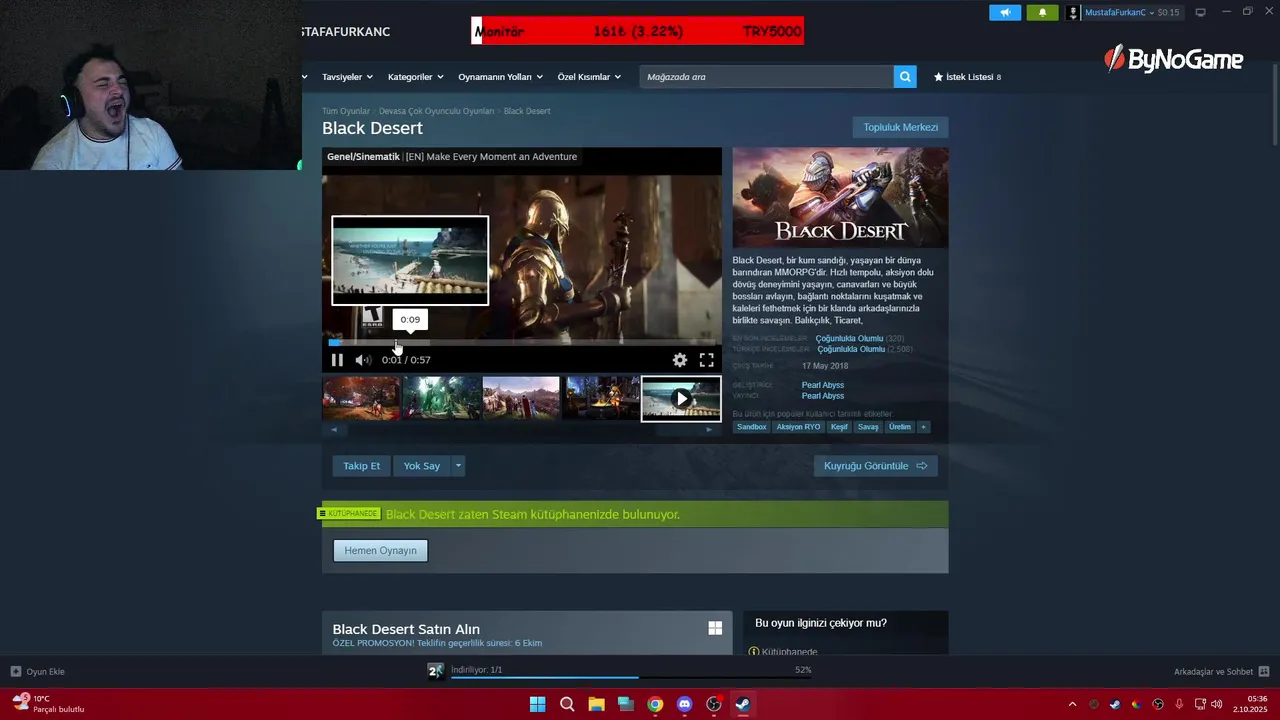Click the MustafaFurkanC profile avatar
Image resolution: width=1280 pixels, height=720 pixels.
tap(1073, 13)
